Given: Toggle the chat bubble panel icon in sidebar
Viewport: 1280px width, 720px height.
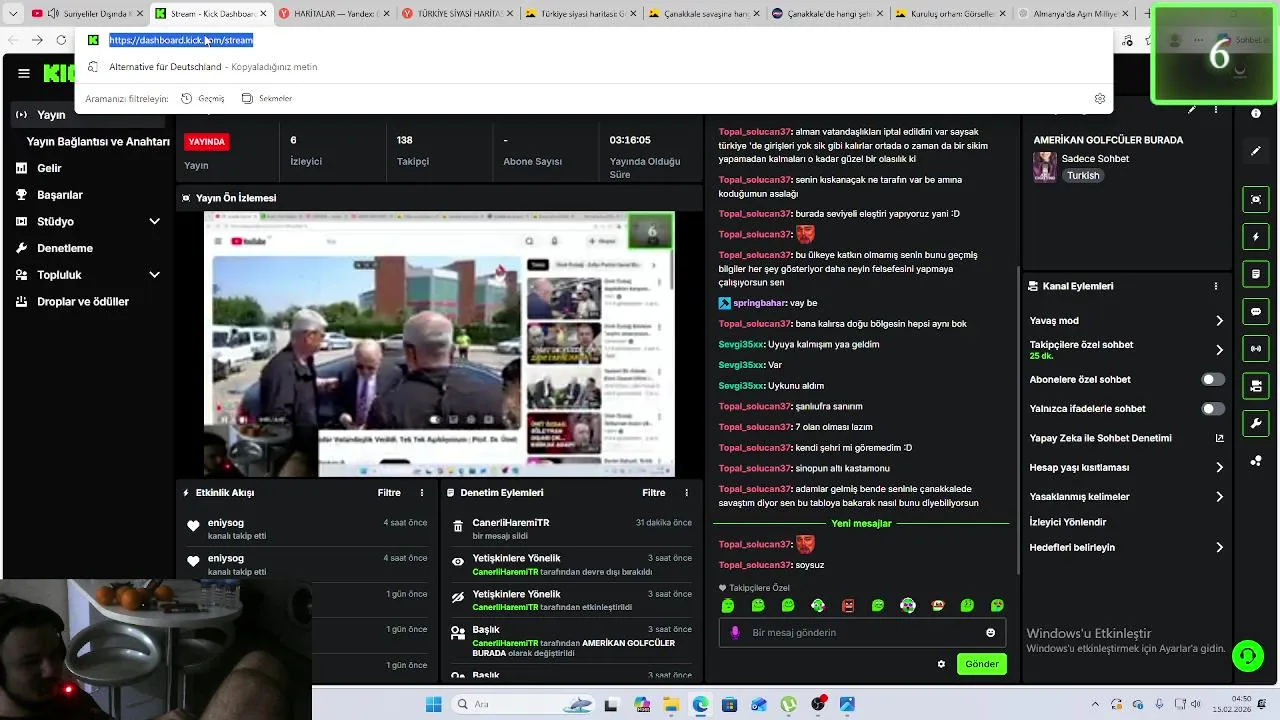Looking at the screenshot, I should [x=1256, y=311].
